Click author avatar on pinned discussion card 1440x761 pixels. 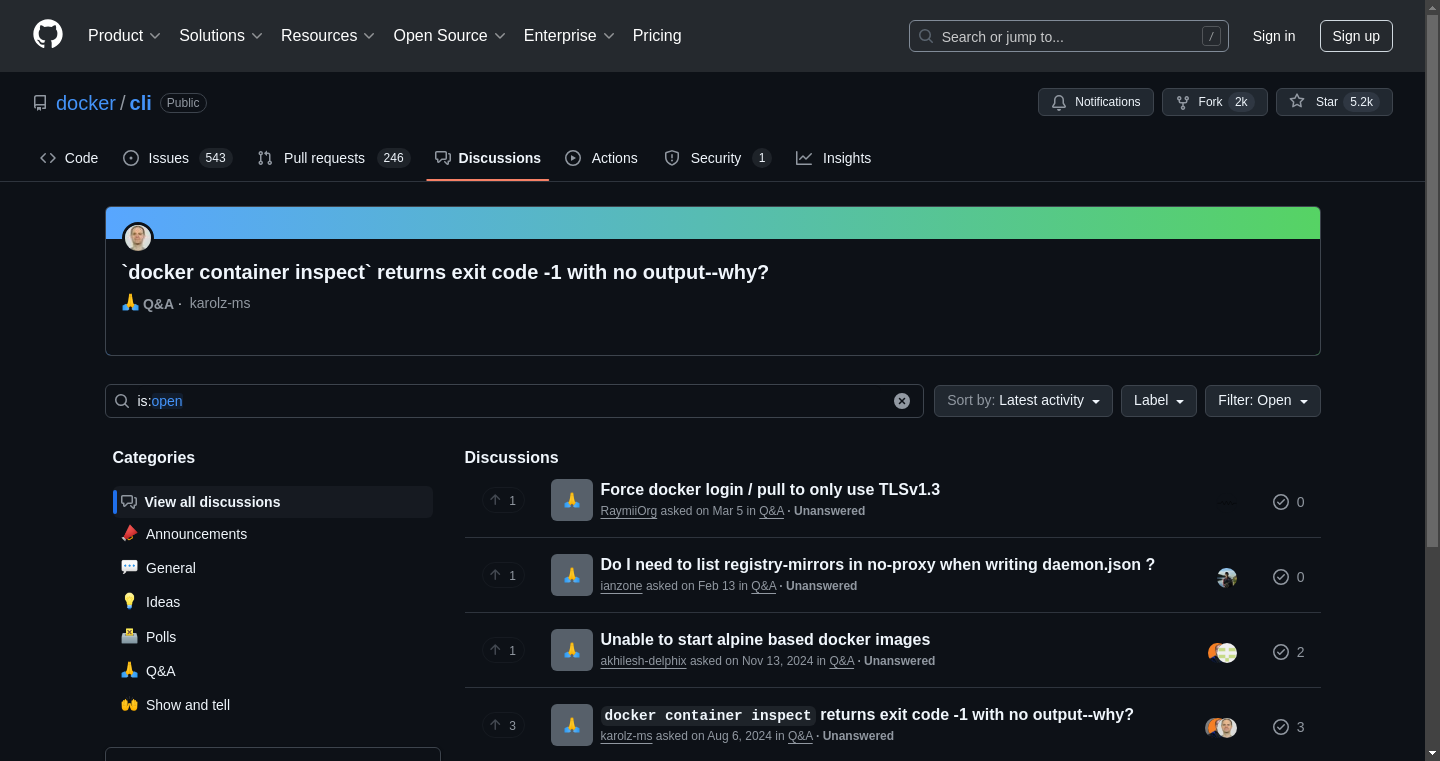click(x=138, y=238)
